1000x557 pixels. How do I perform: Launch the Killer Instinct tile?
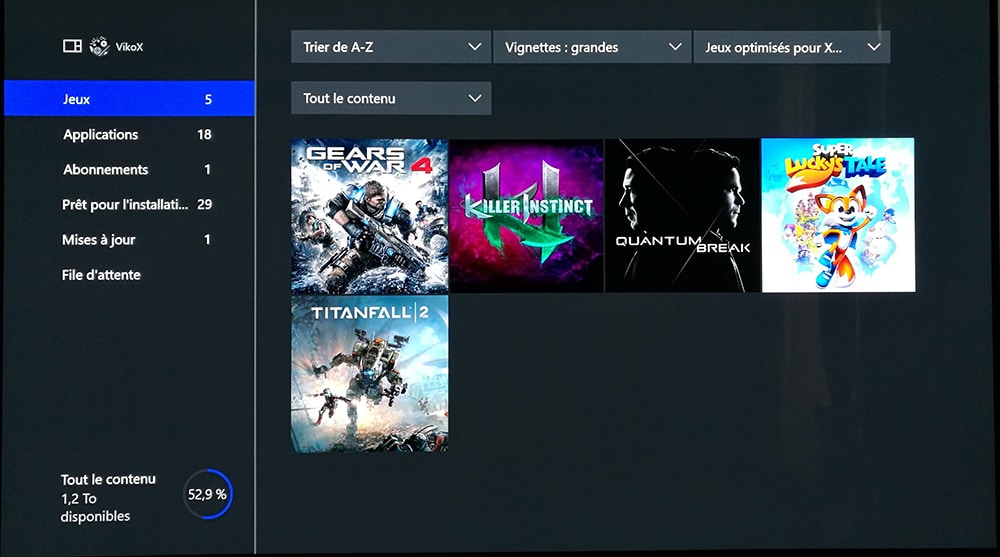click(x=526, y=216)
